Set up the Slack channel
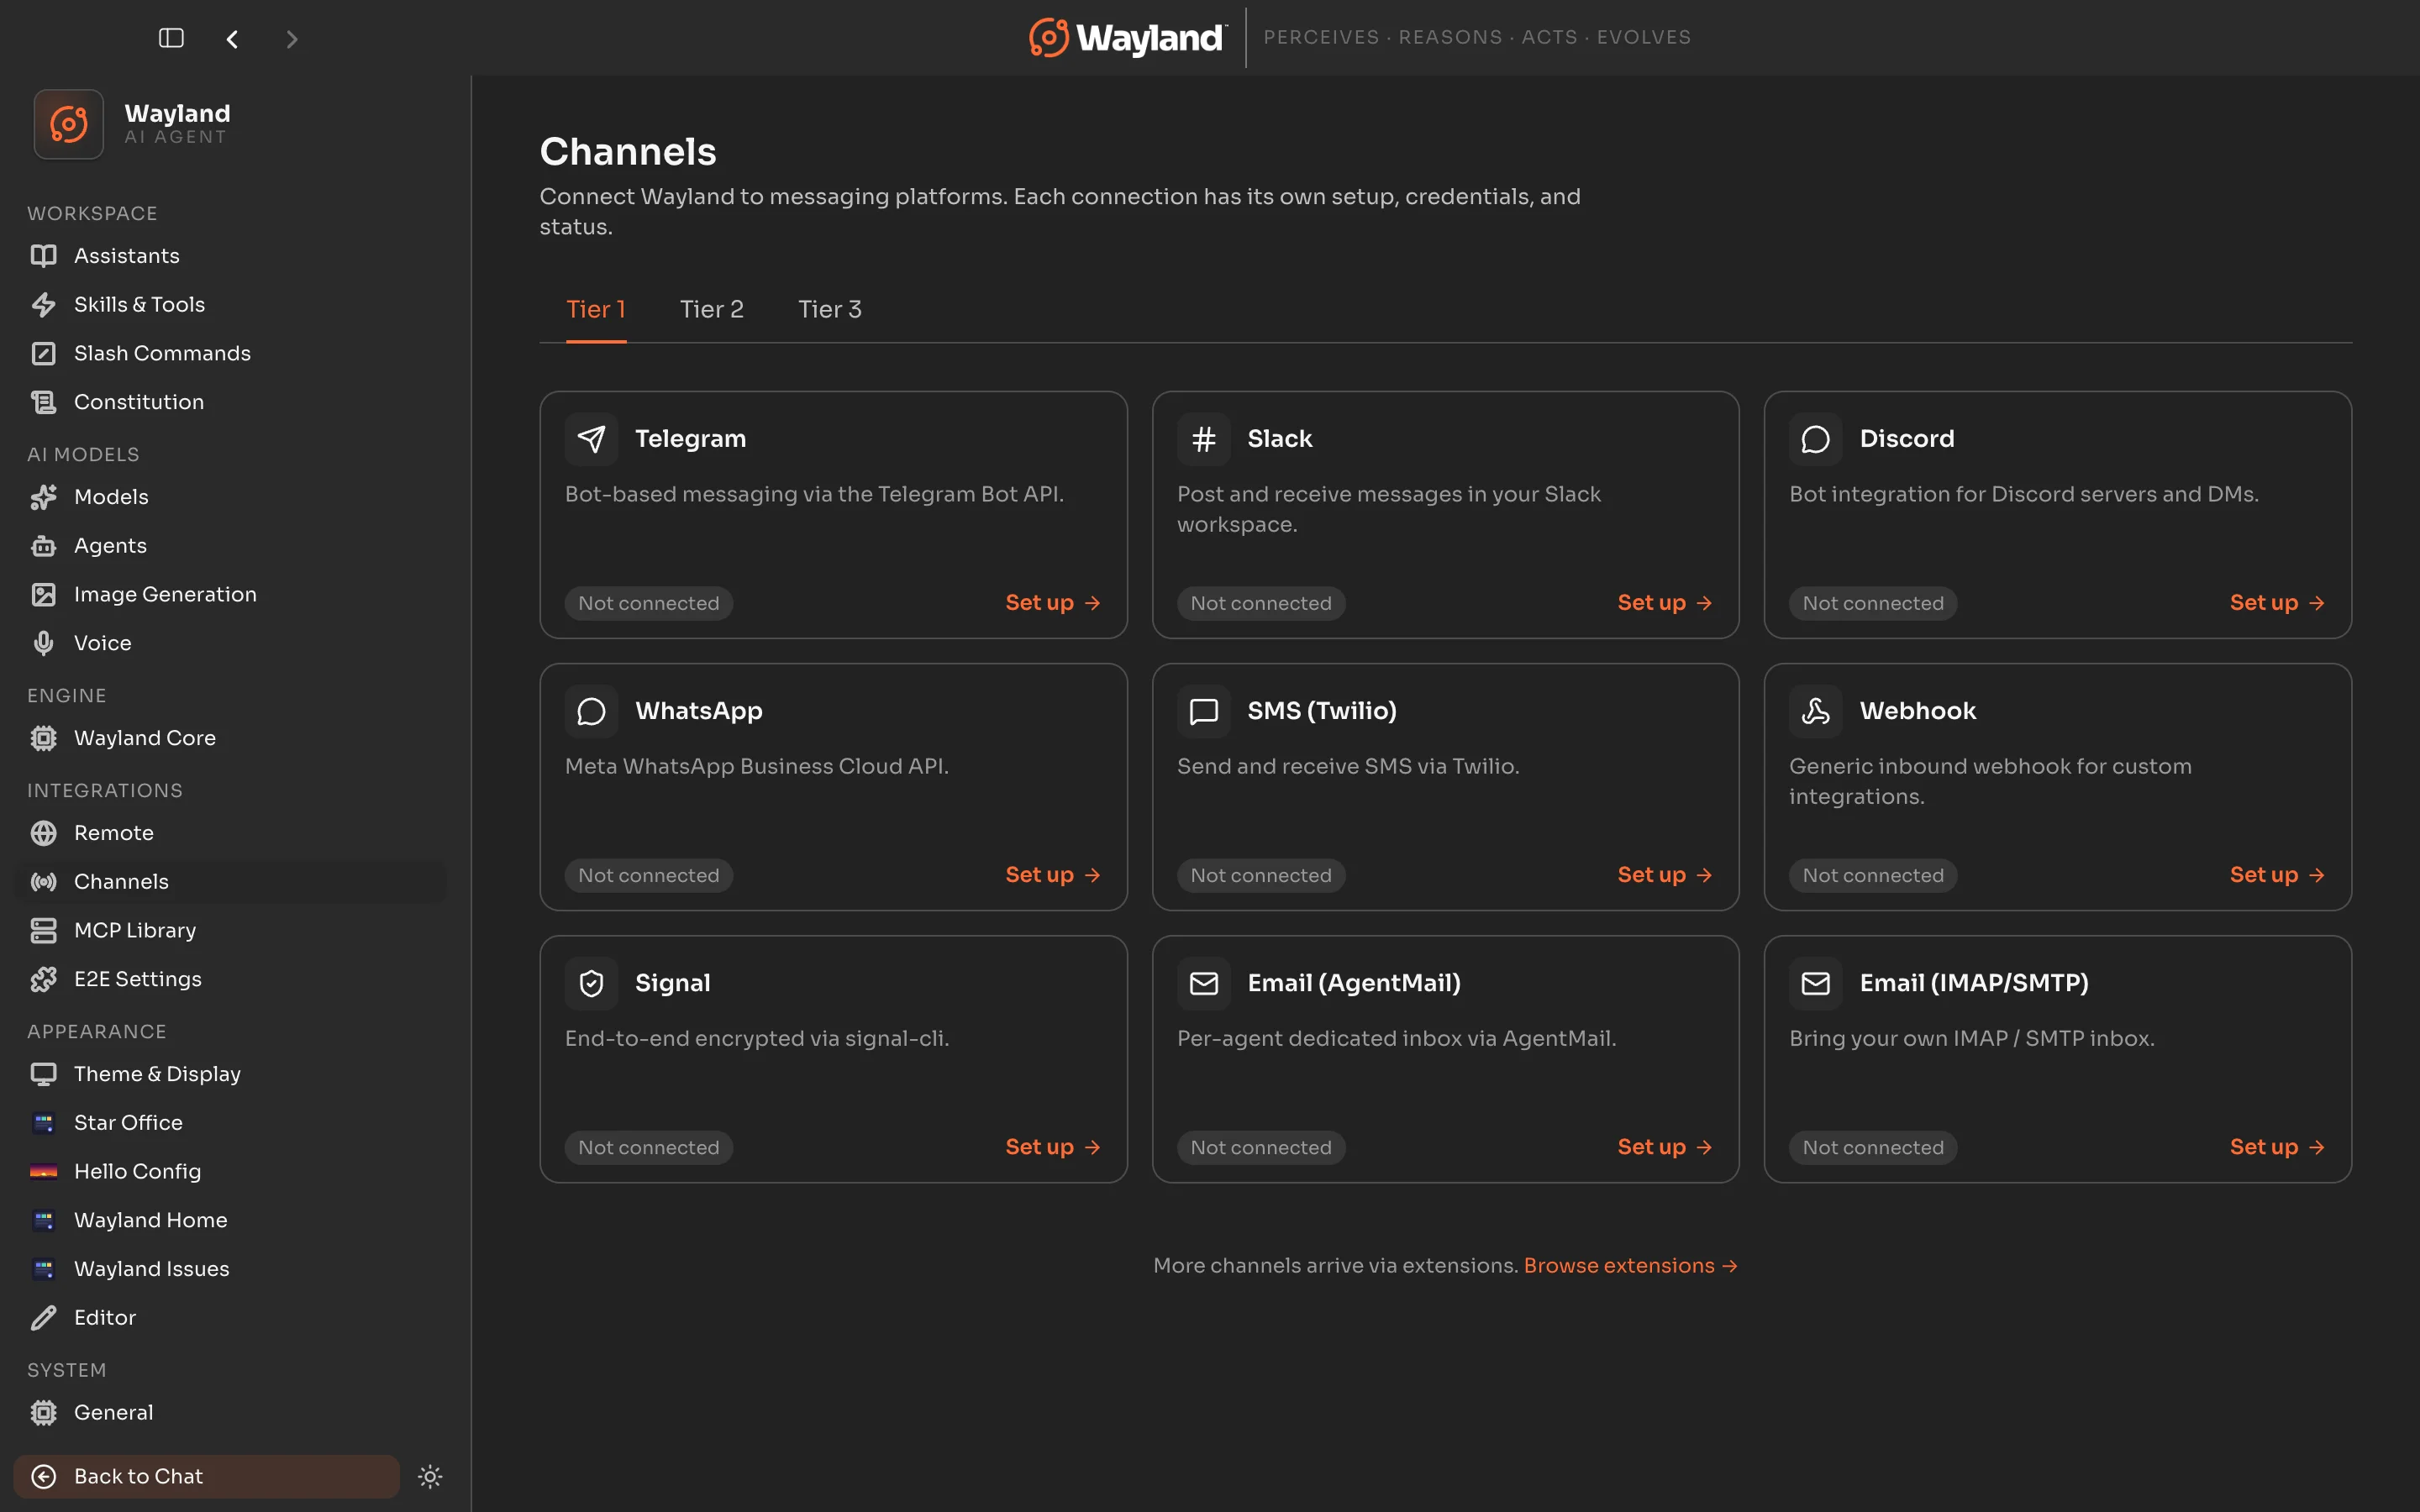The height and width of the screenshot is (1512, 2420). click(1664, 603)
